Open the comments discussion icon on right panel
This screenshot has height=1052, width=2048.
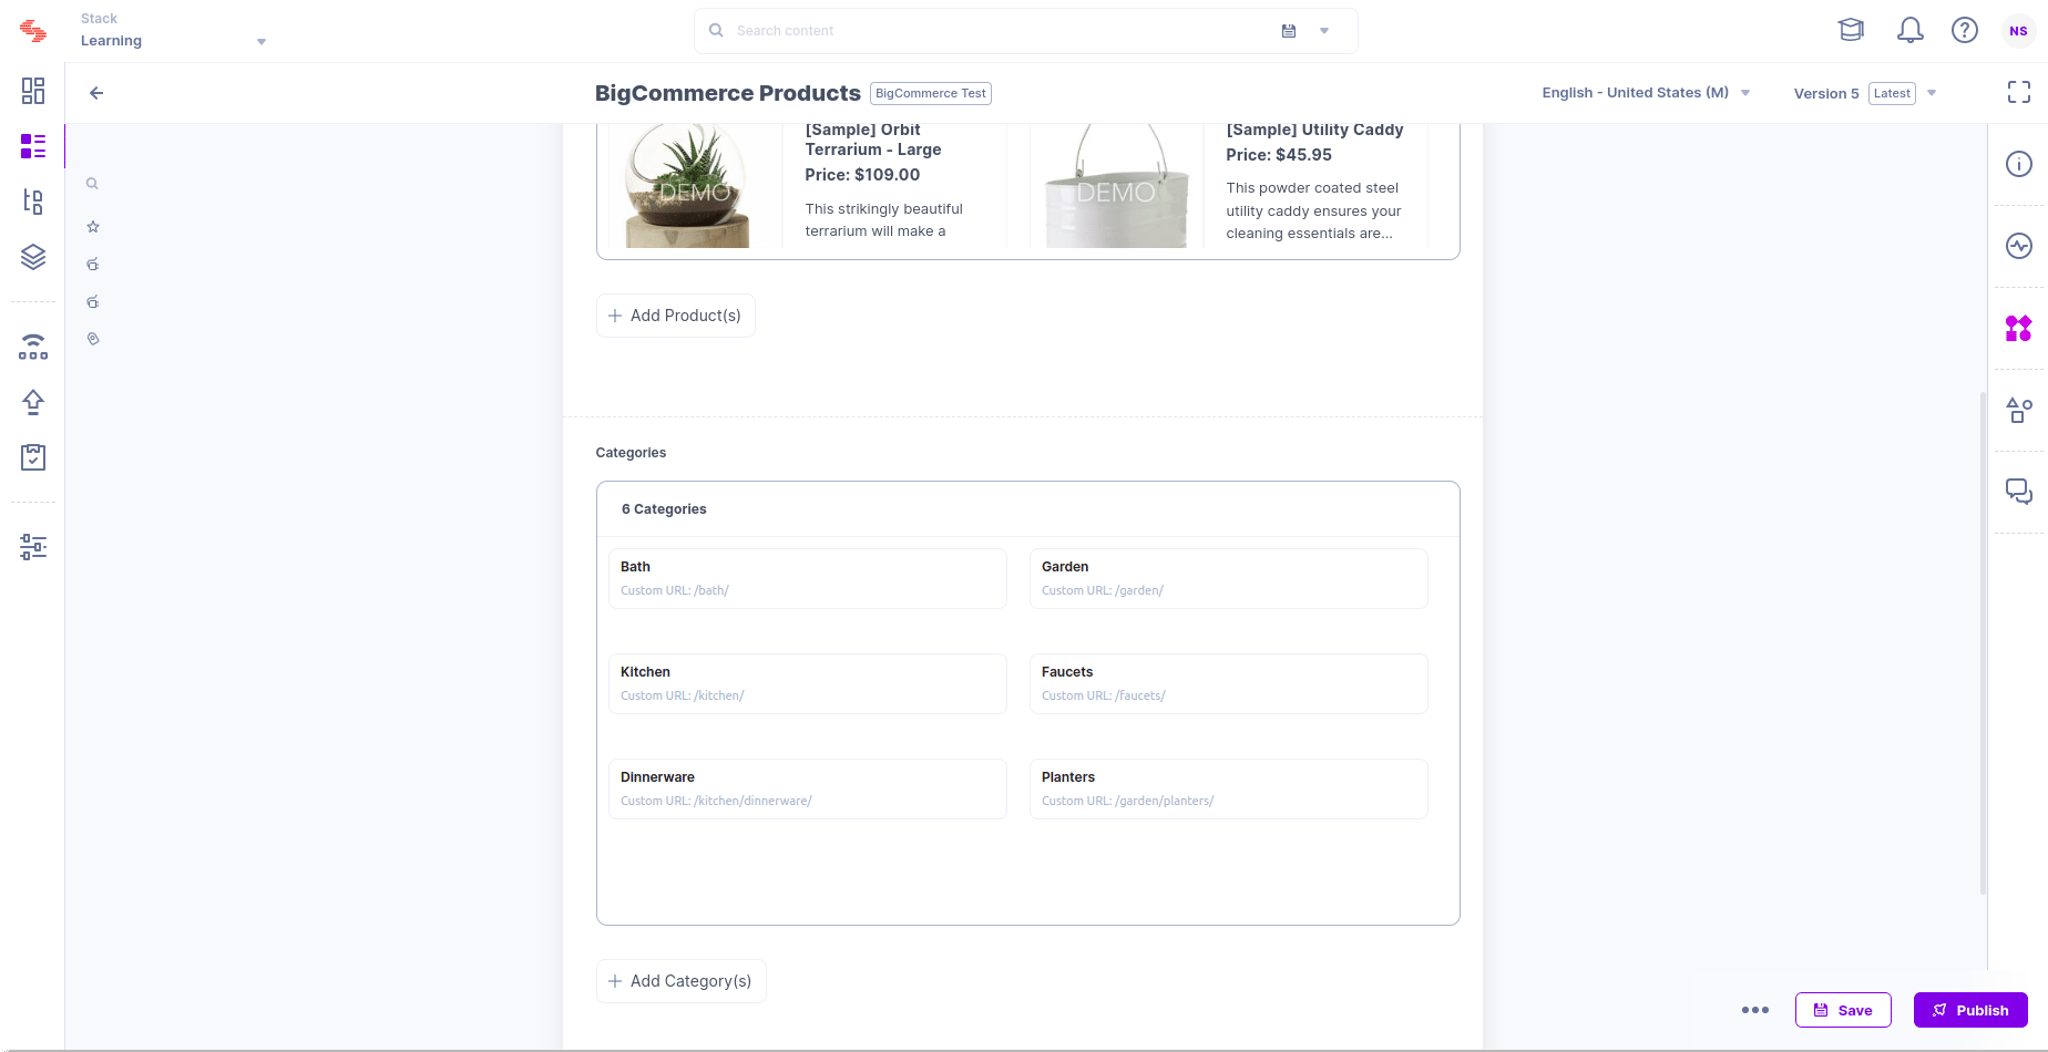click(x=2018, y=492)
